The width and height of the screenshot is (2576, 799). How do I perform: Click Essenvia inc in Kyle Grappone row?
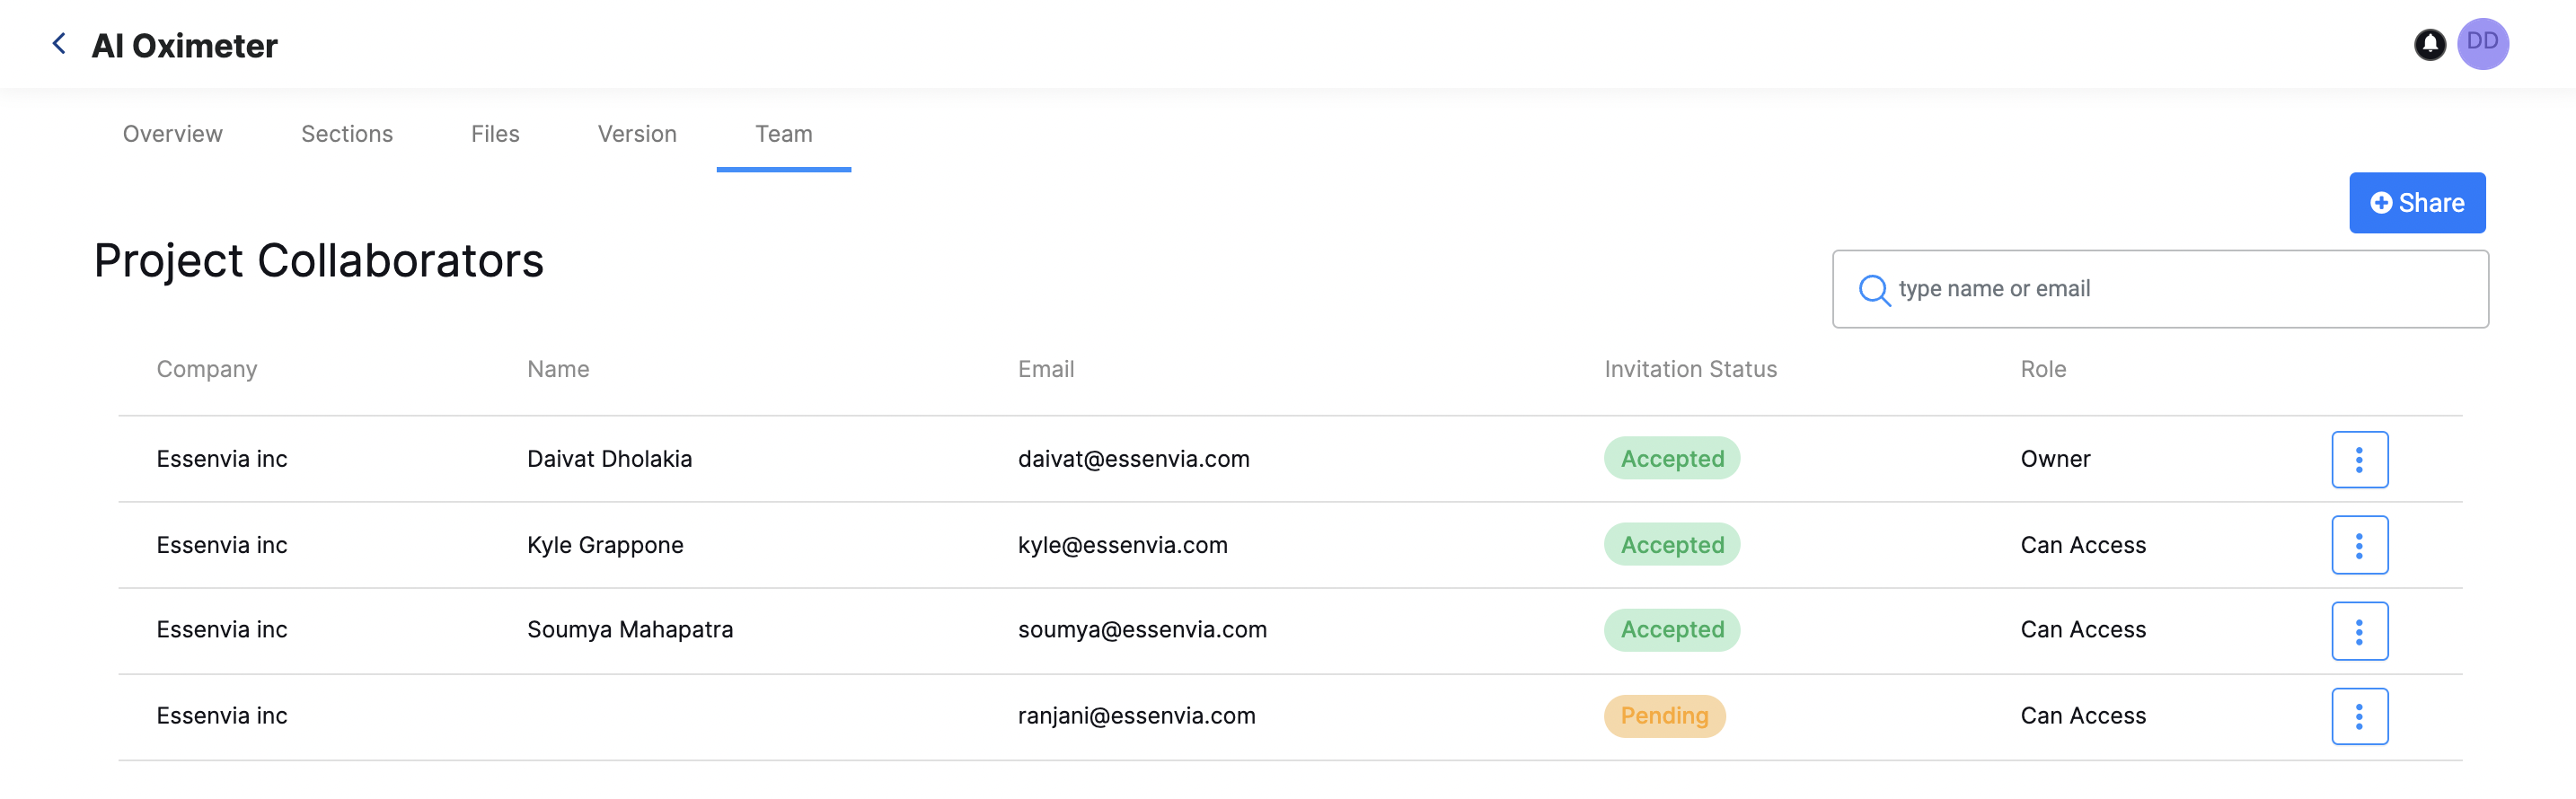pyautogui.click(x=222, y=545)
